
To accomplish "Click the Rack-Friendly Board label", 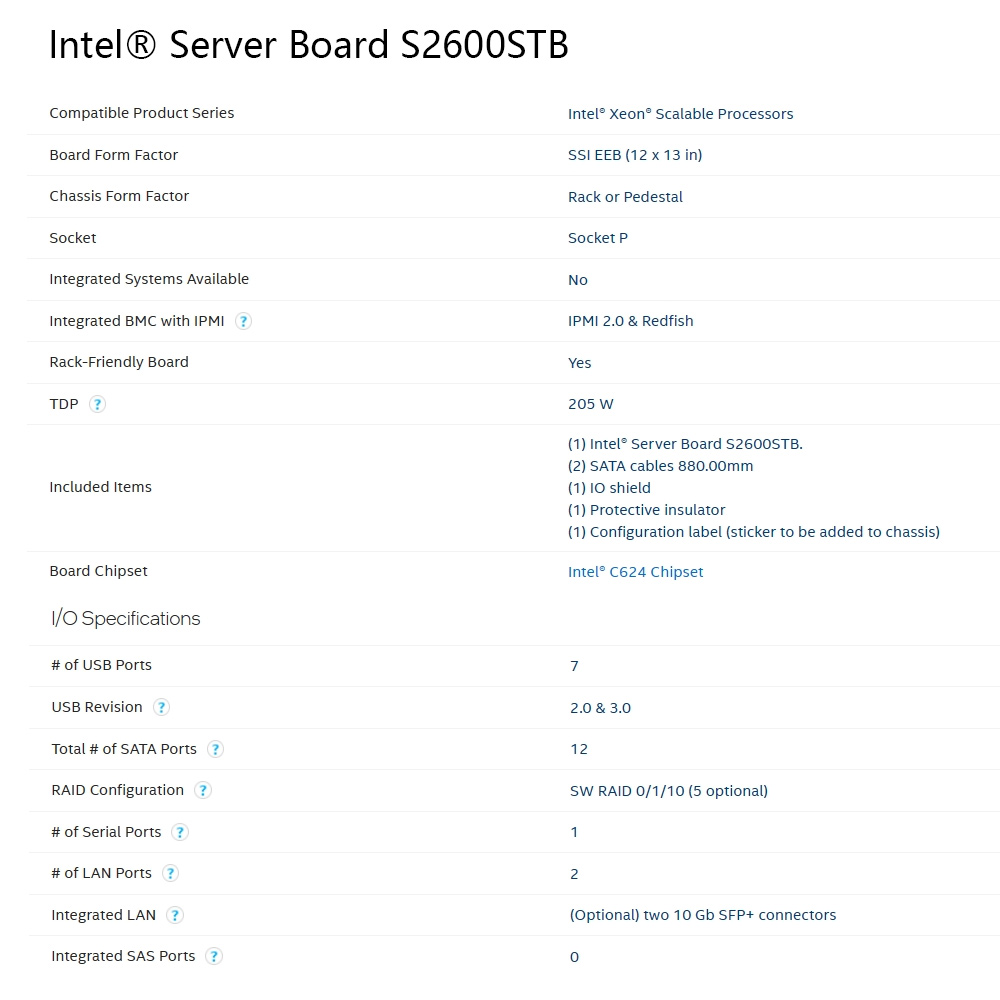I will tap(119, 362).
